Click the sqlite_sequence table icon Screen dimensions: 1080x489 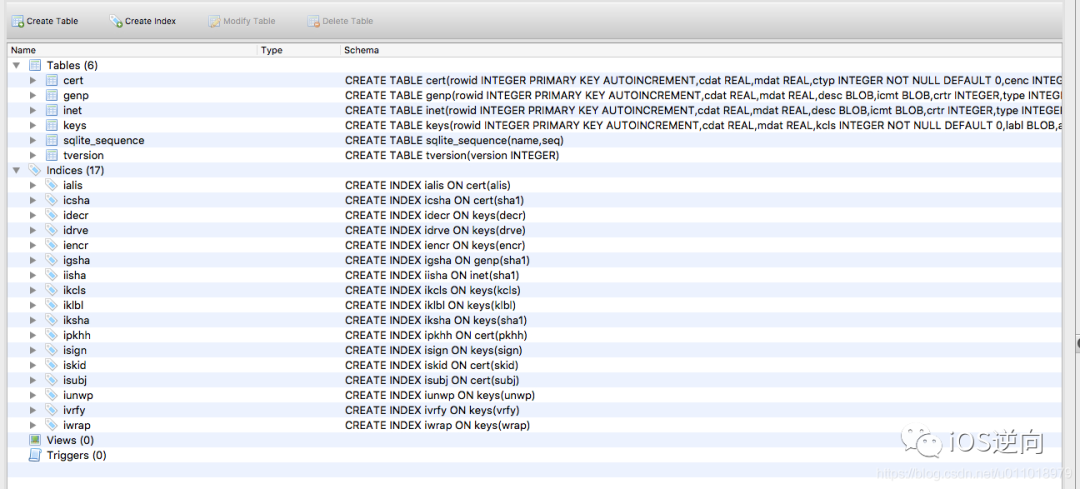click(x=52, y=141)
